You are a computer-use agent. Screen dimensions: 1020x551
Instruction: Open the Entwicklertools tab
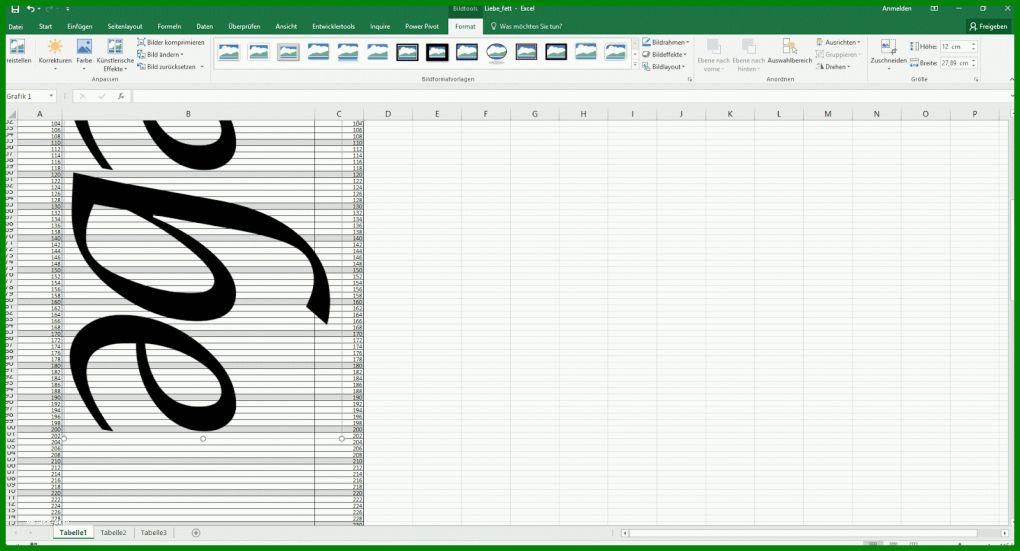[x=334, y=27]
